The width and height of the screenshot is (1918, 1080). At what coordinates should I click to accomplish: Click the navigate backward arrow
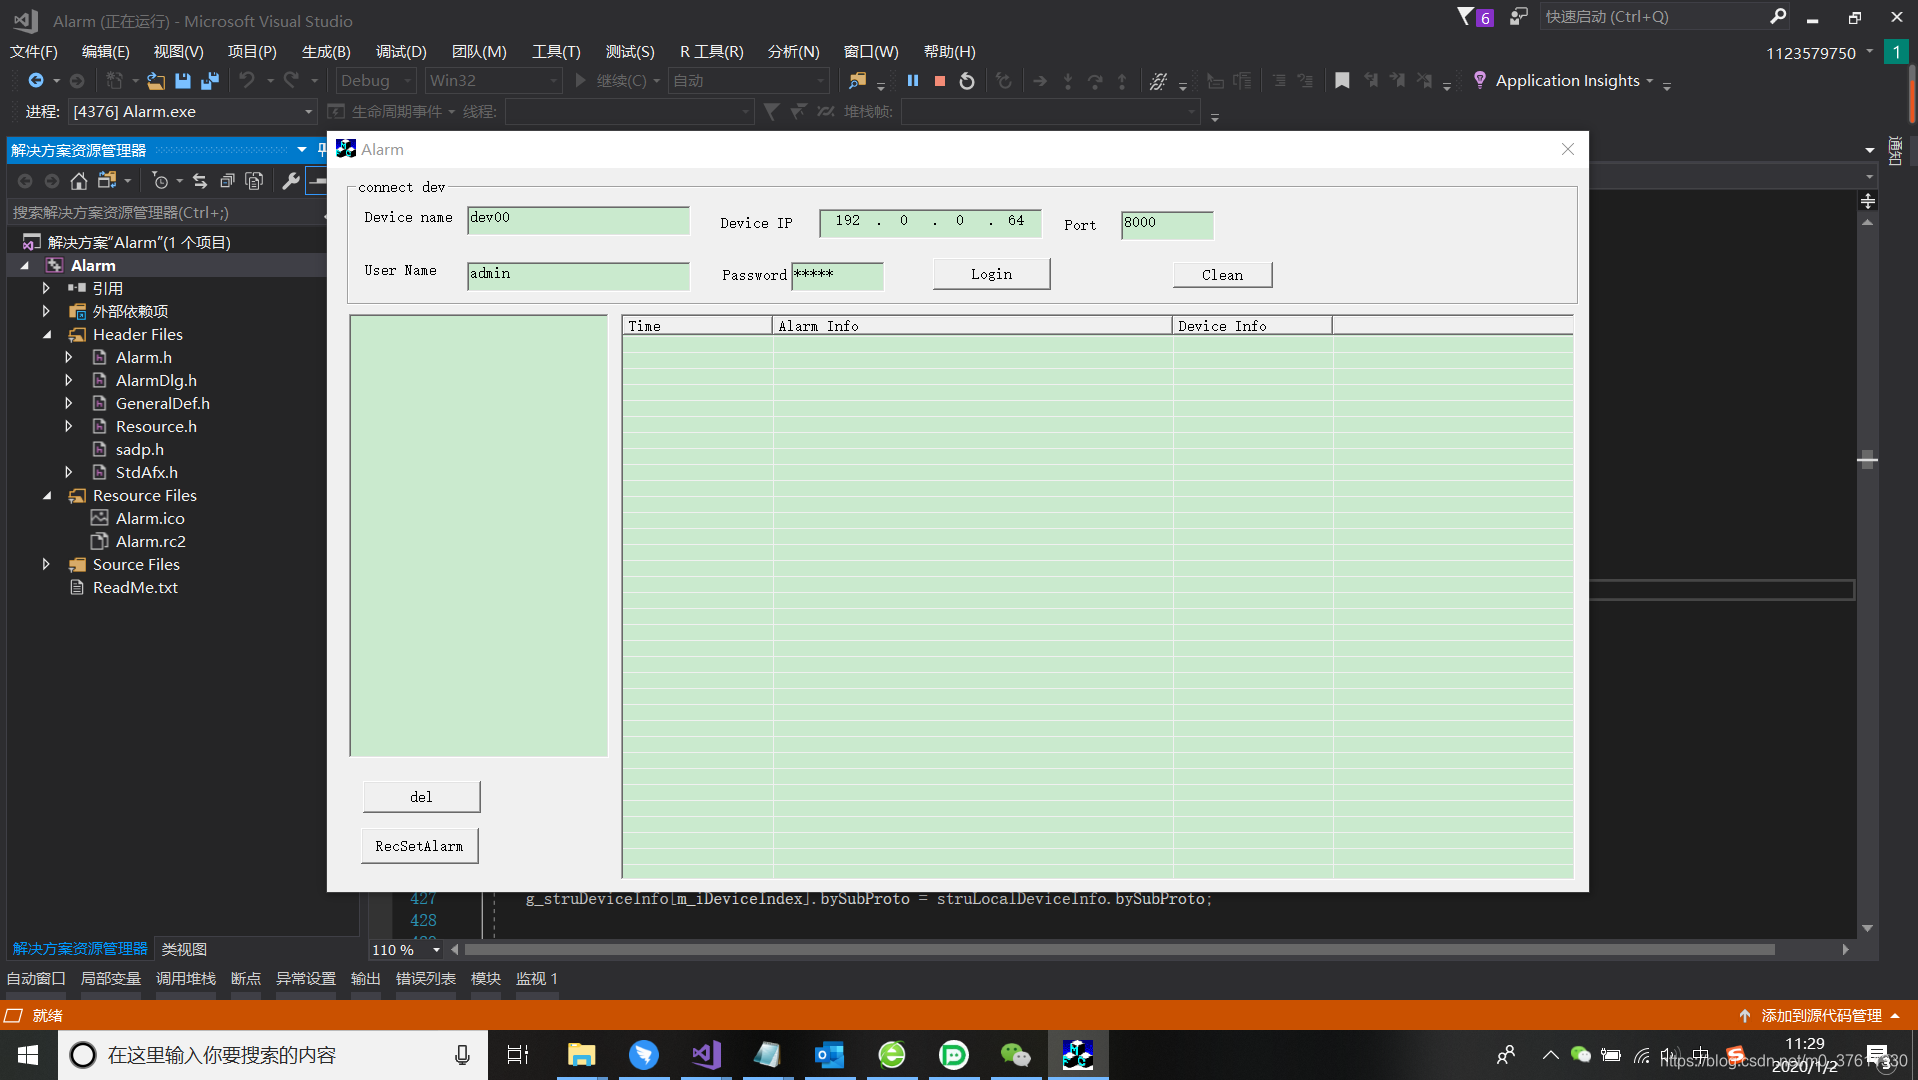pyautogui.click(x=36, y=81)
